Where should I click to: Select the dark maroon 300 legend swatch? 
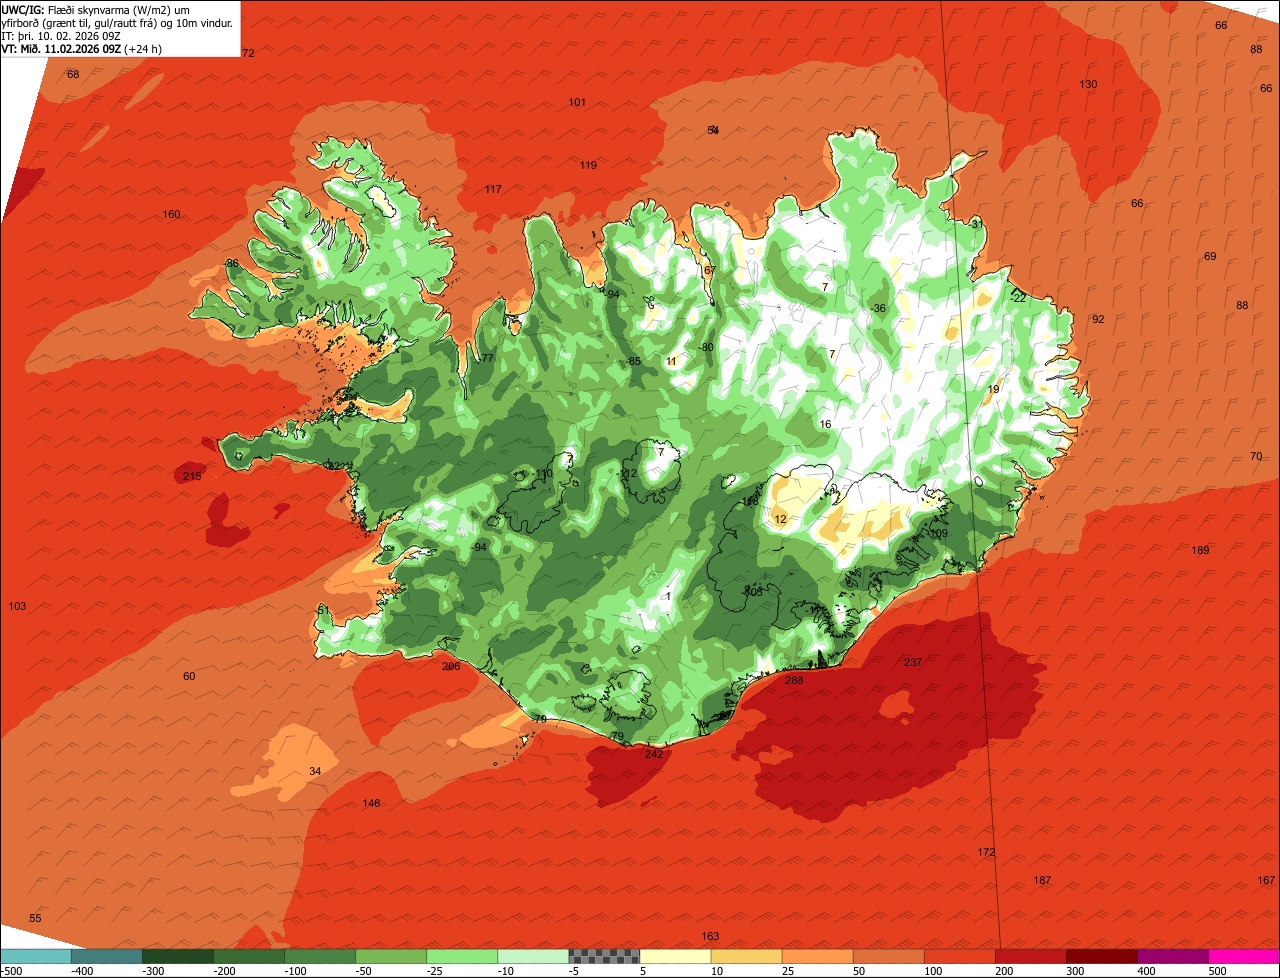[1101, 956]
